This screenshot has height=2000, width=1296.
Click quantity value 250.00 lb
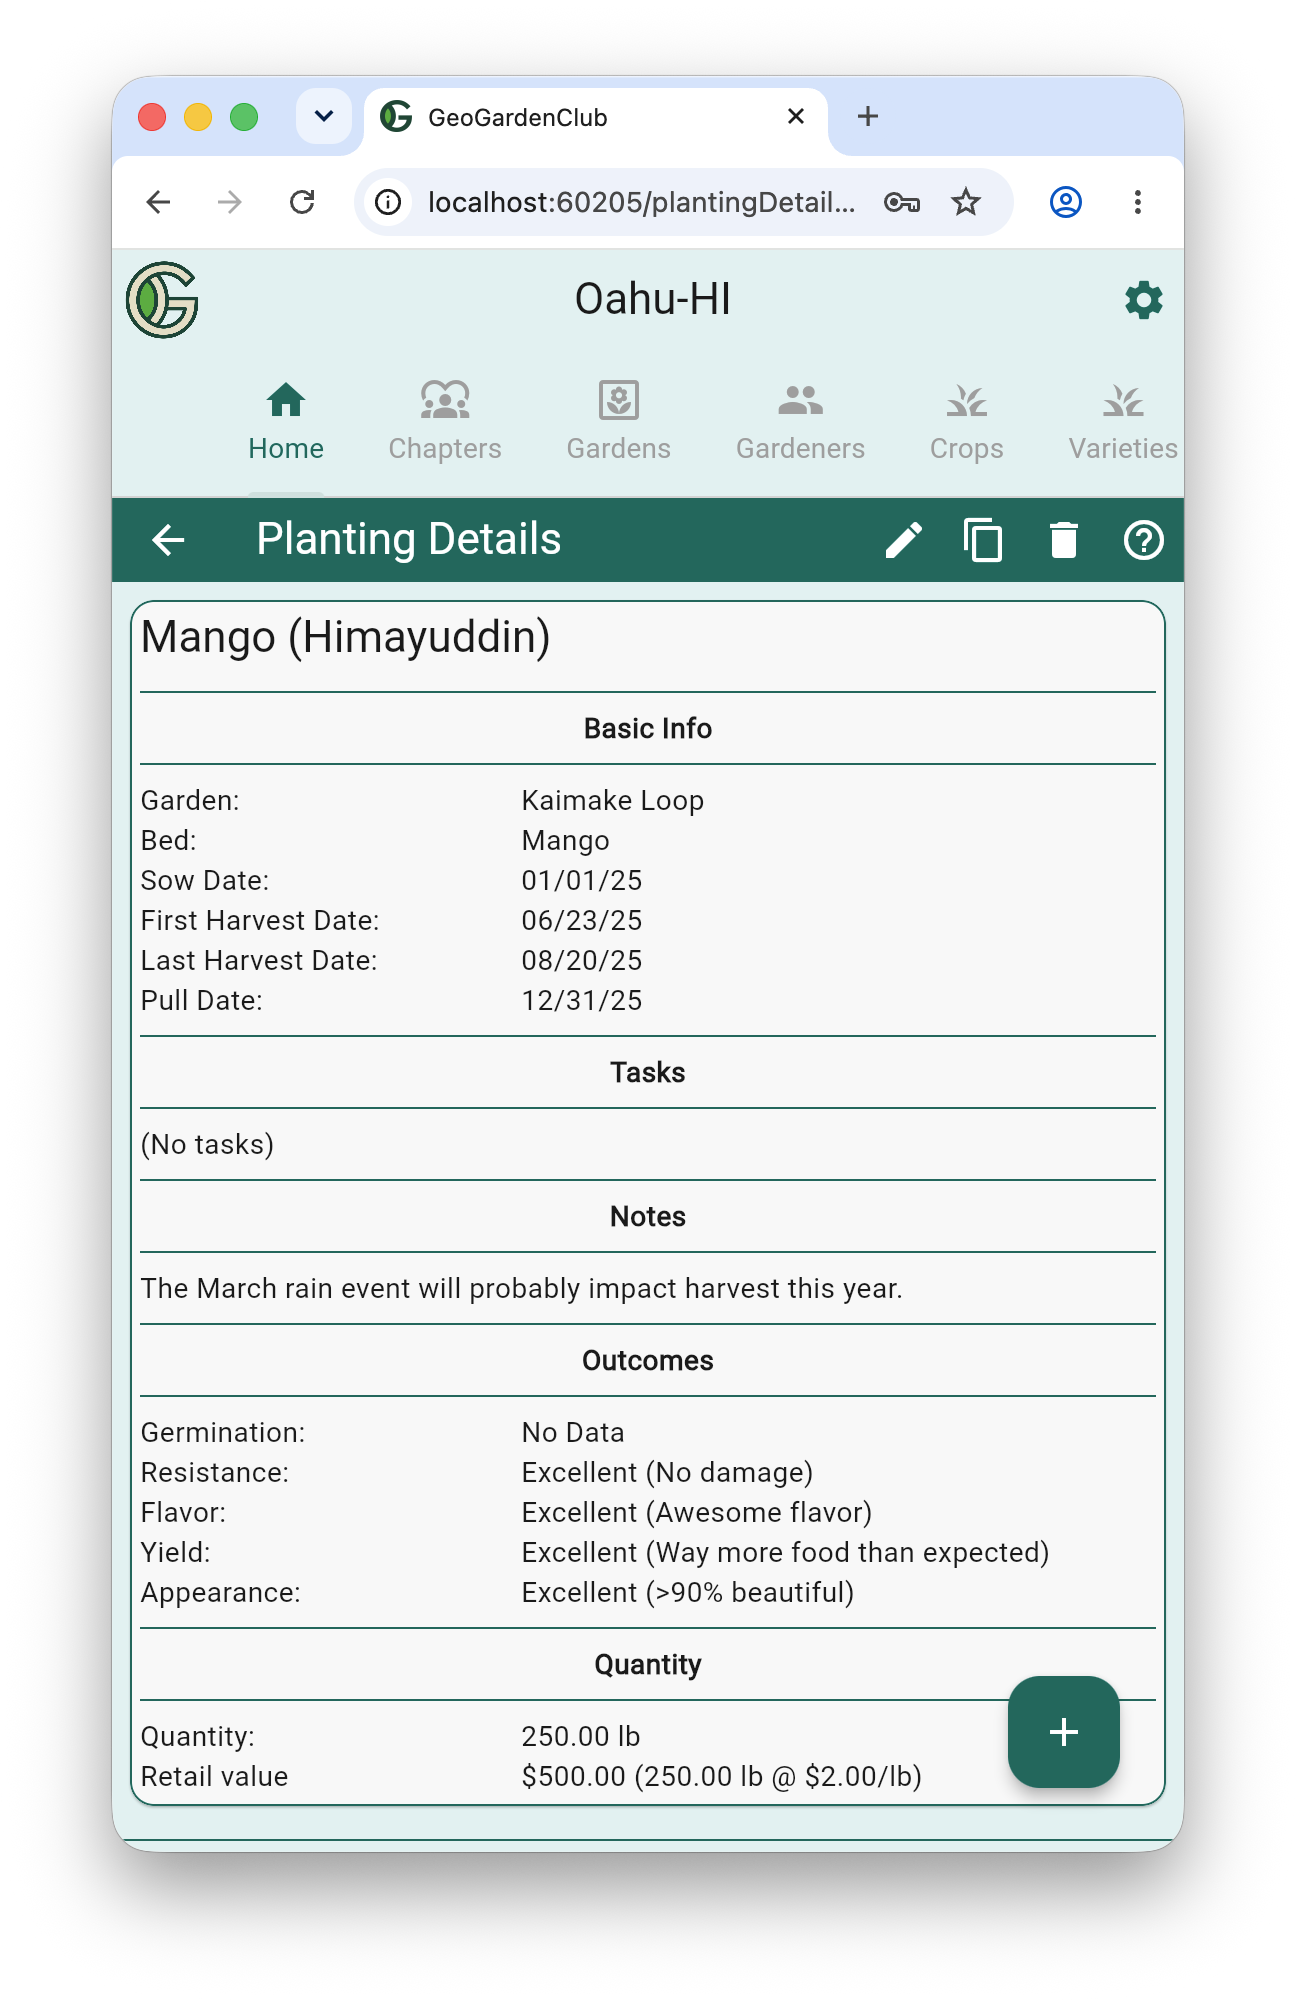[581, 1737]
